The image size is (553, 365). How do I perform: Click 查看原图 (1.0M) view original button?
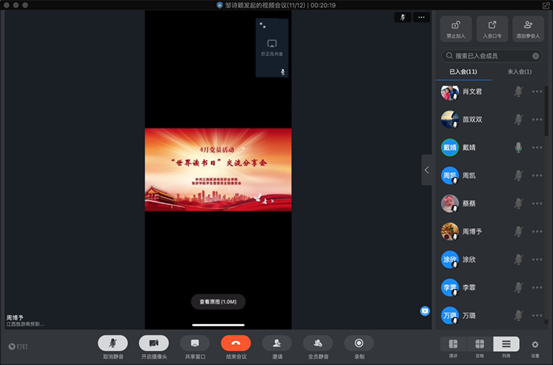[x=218, y=302]
